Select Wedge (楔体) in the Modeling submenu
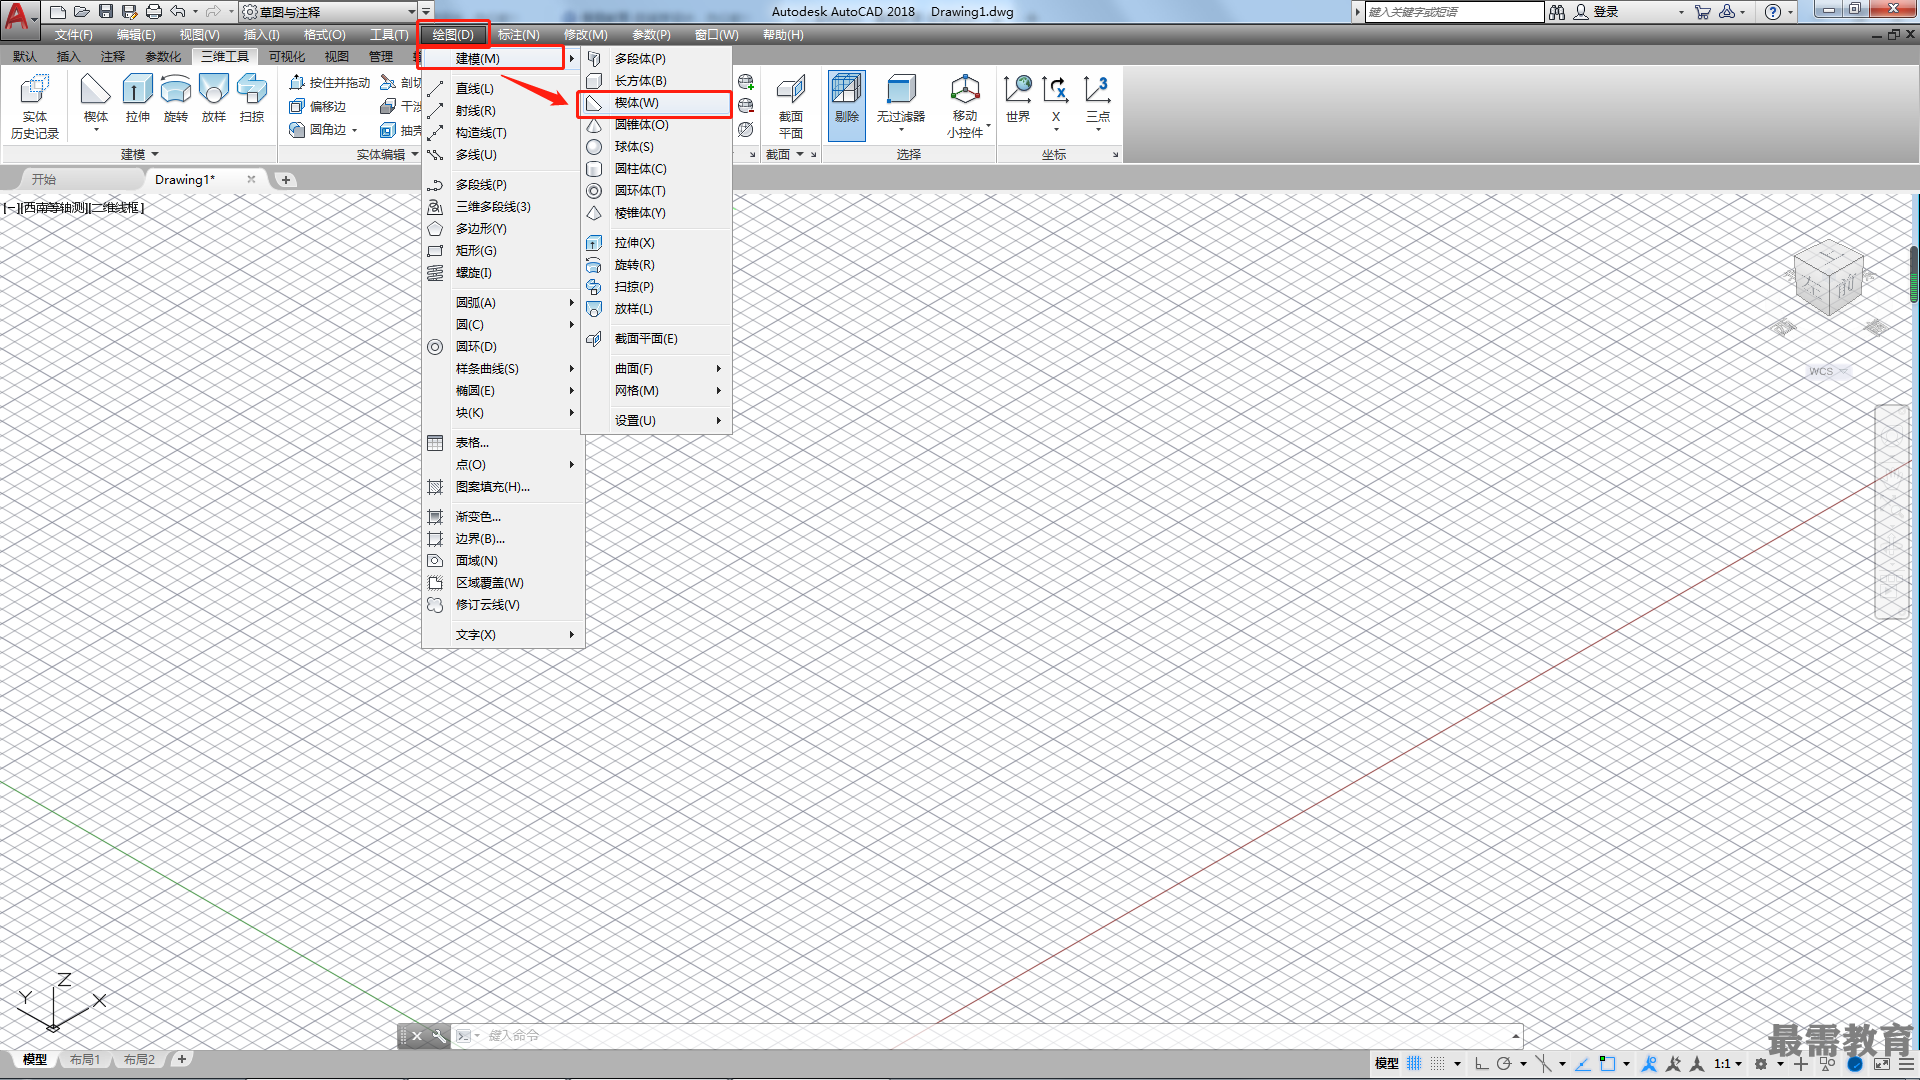 pyautogui.click(x=655, y=103)
